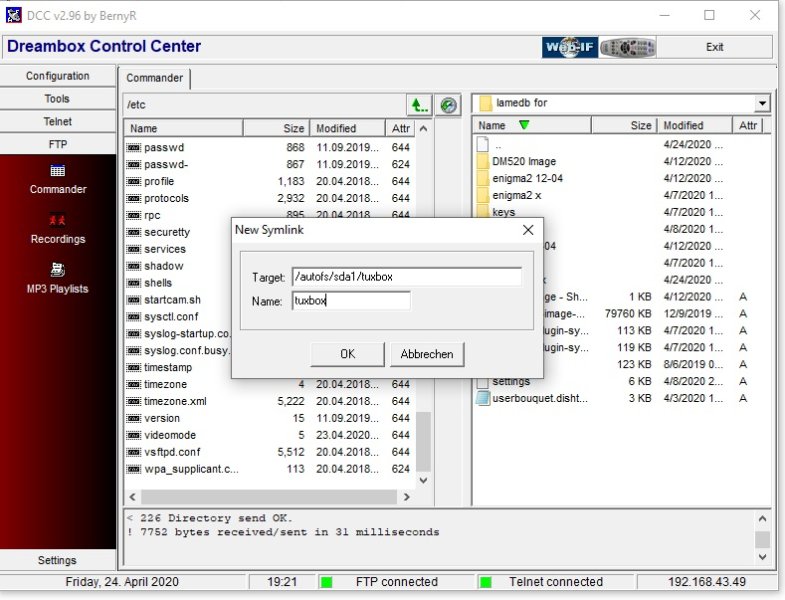Open the Tools menu item
The image size is (785, 600).
pos(58,99)
